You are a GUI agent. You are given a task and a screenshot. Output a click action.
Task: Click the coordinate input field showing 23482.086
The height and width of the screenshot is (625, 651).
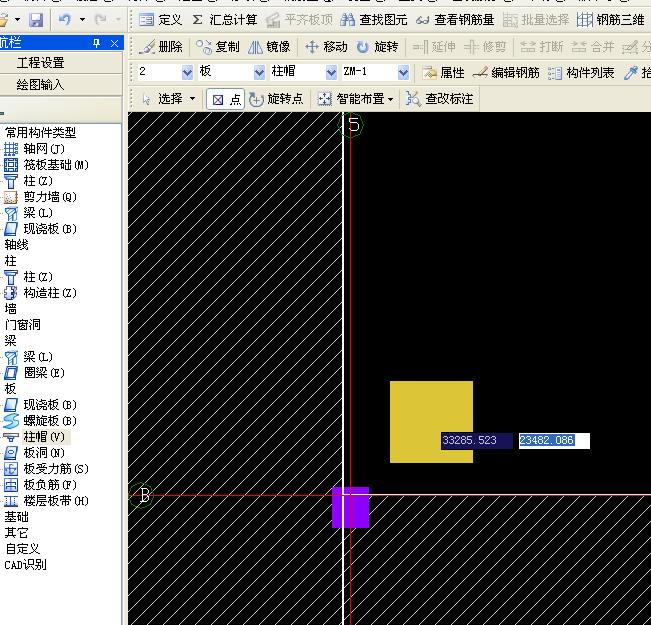(553, 441)
